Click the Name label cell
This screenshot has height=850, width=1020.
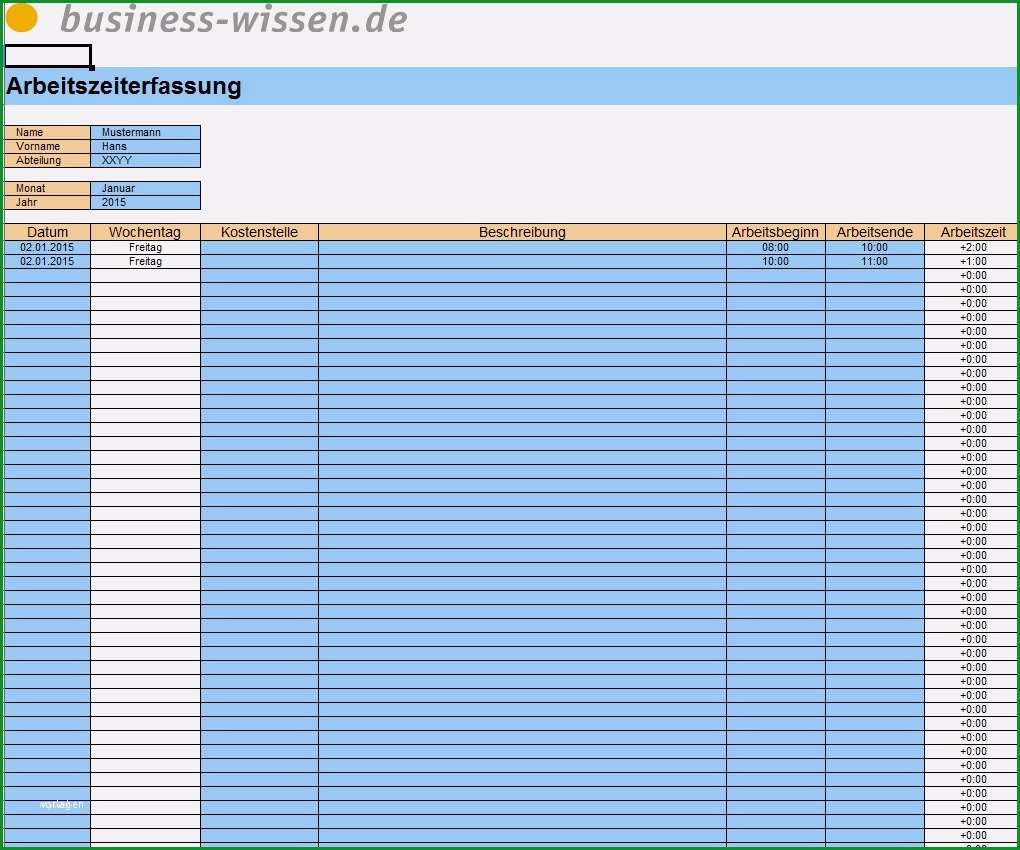(x=47, y=132)
